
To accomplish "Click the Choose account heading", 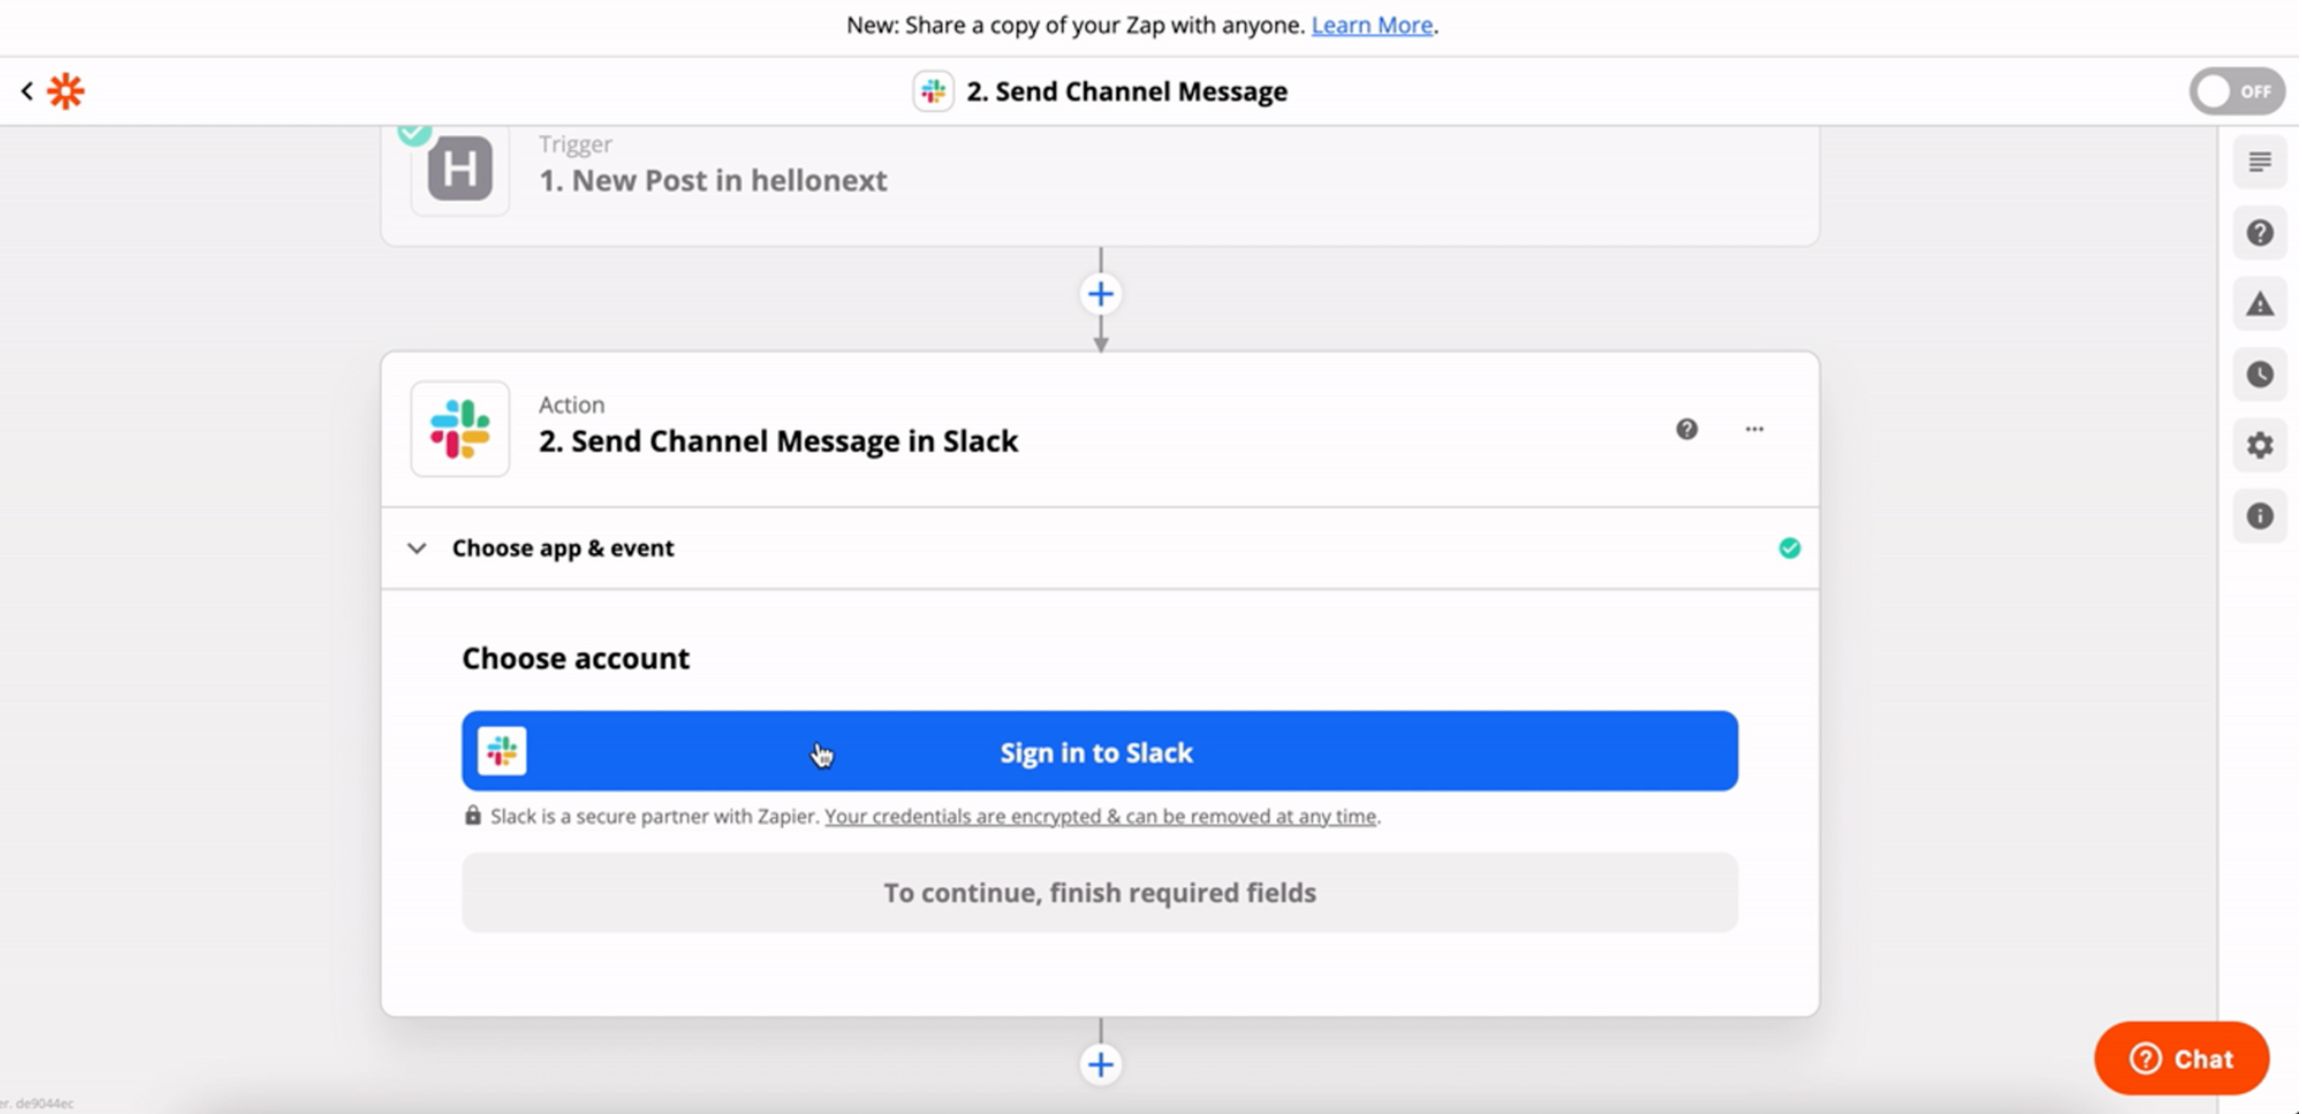I will click(x=575, y=658).
